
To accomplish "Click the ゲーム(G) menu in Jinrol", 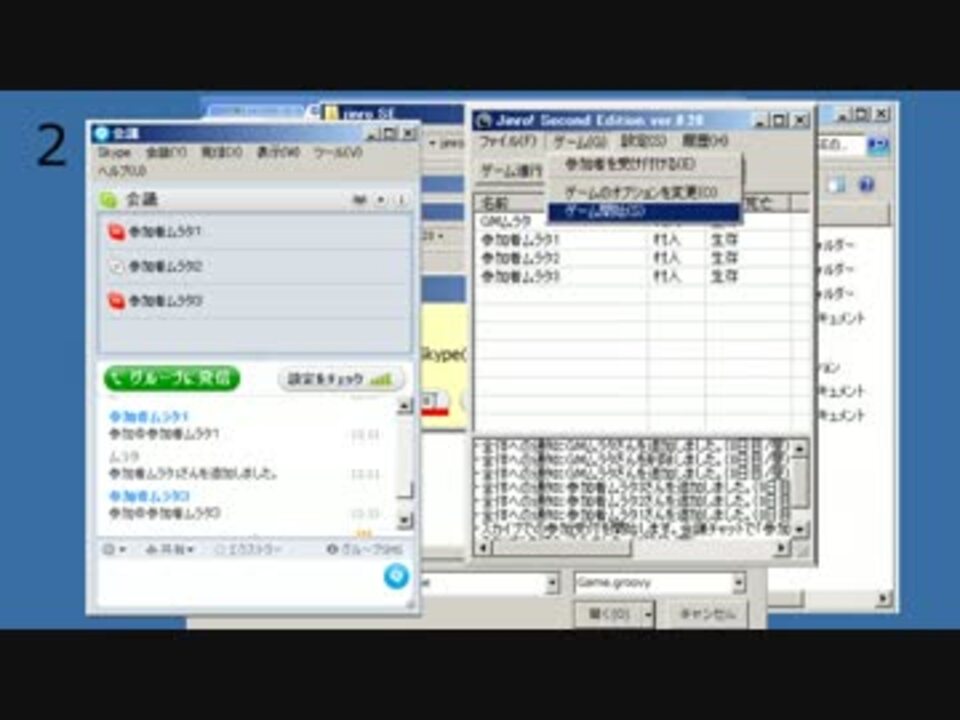I will [580, 141].
